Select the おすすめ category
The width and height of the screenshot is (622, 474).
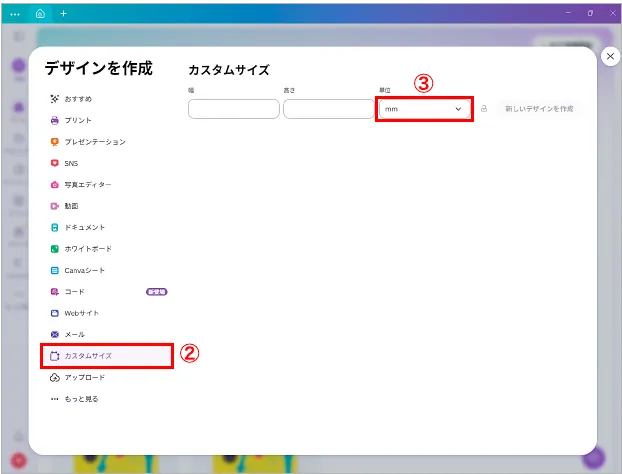[107, 99]
